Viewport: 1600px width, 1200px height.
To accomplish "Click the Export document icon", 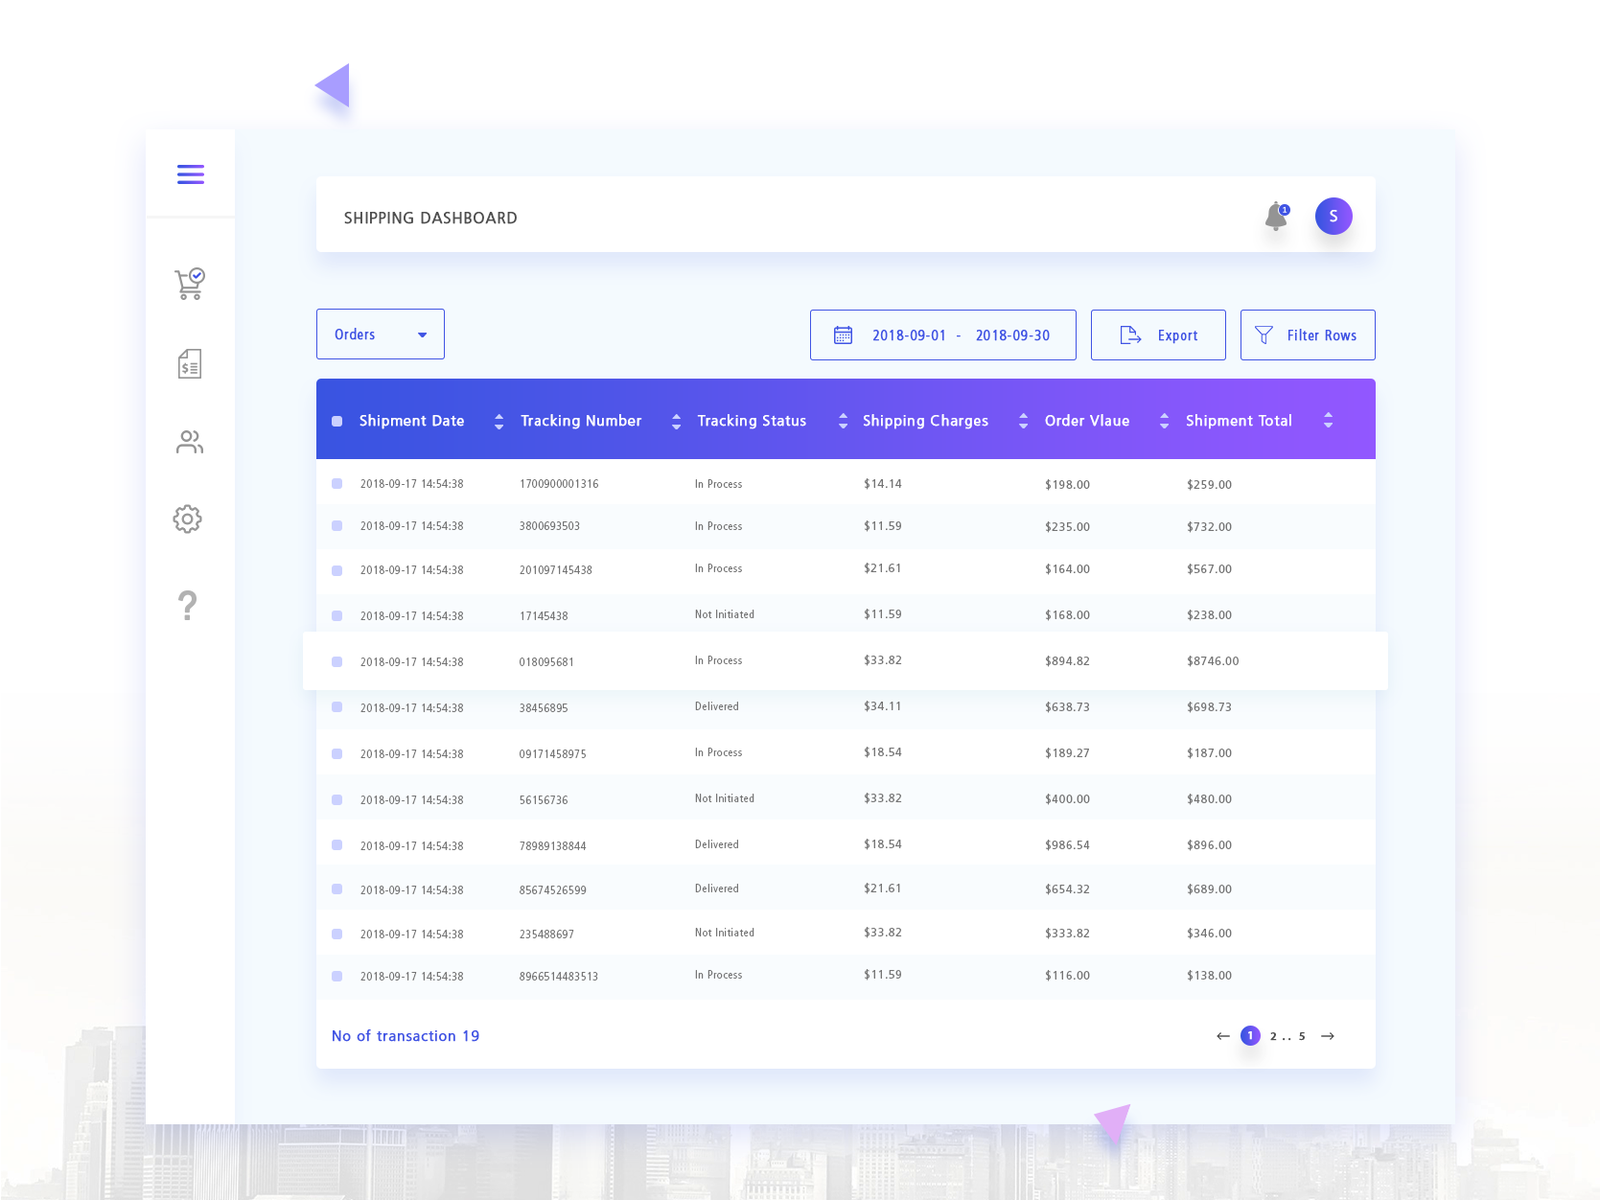I will coord(1131,335).
